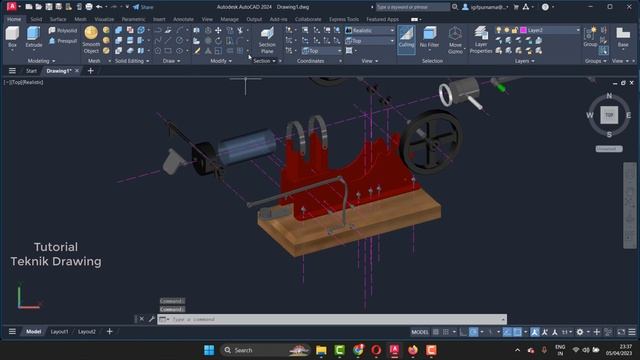The width and height of the screenshot is (640, 360).
Task: Open the Express Tools ribbon tab
Action: (x=344, y=19)
